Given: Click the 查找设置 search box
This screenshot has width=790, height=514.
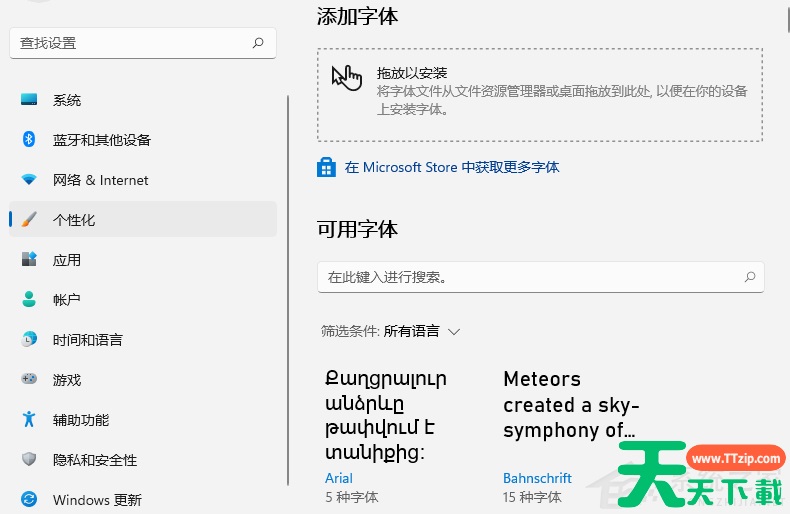Looking at the screenshot, I should tap(143, 43).
